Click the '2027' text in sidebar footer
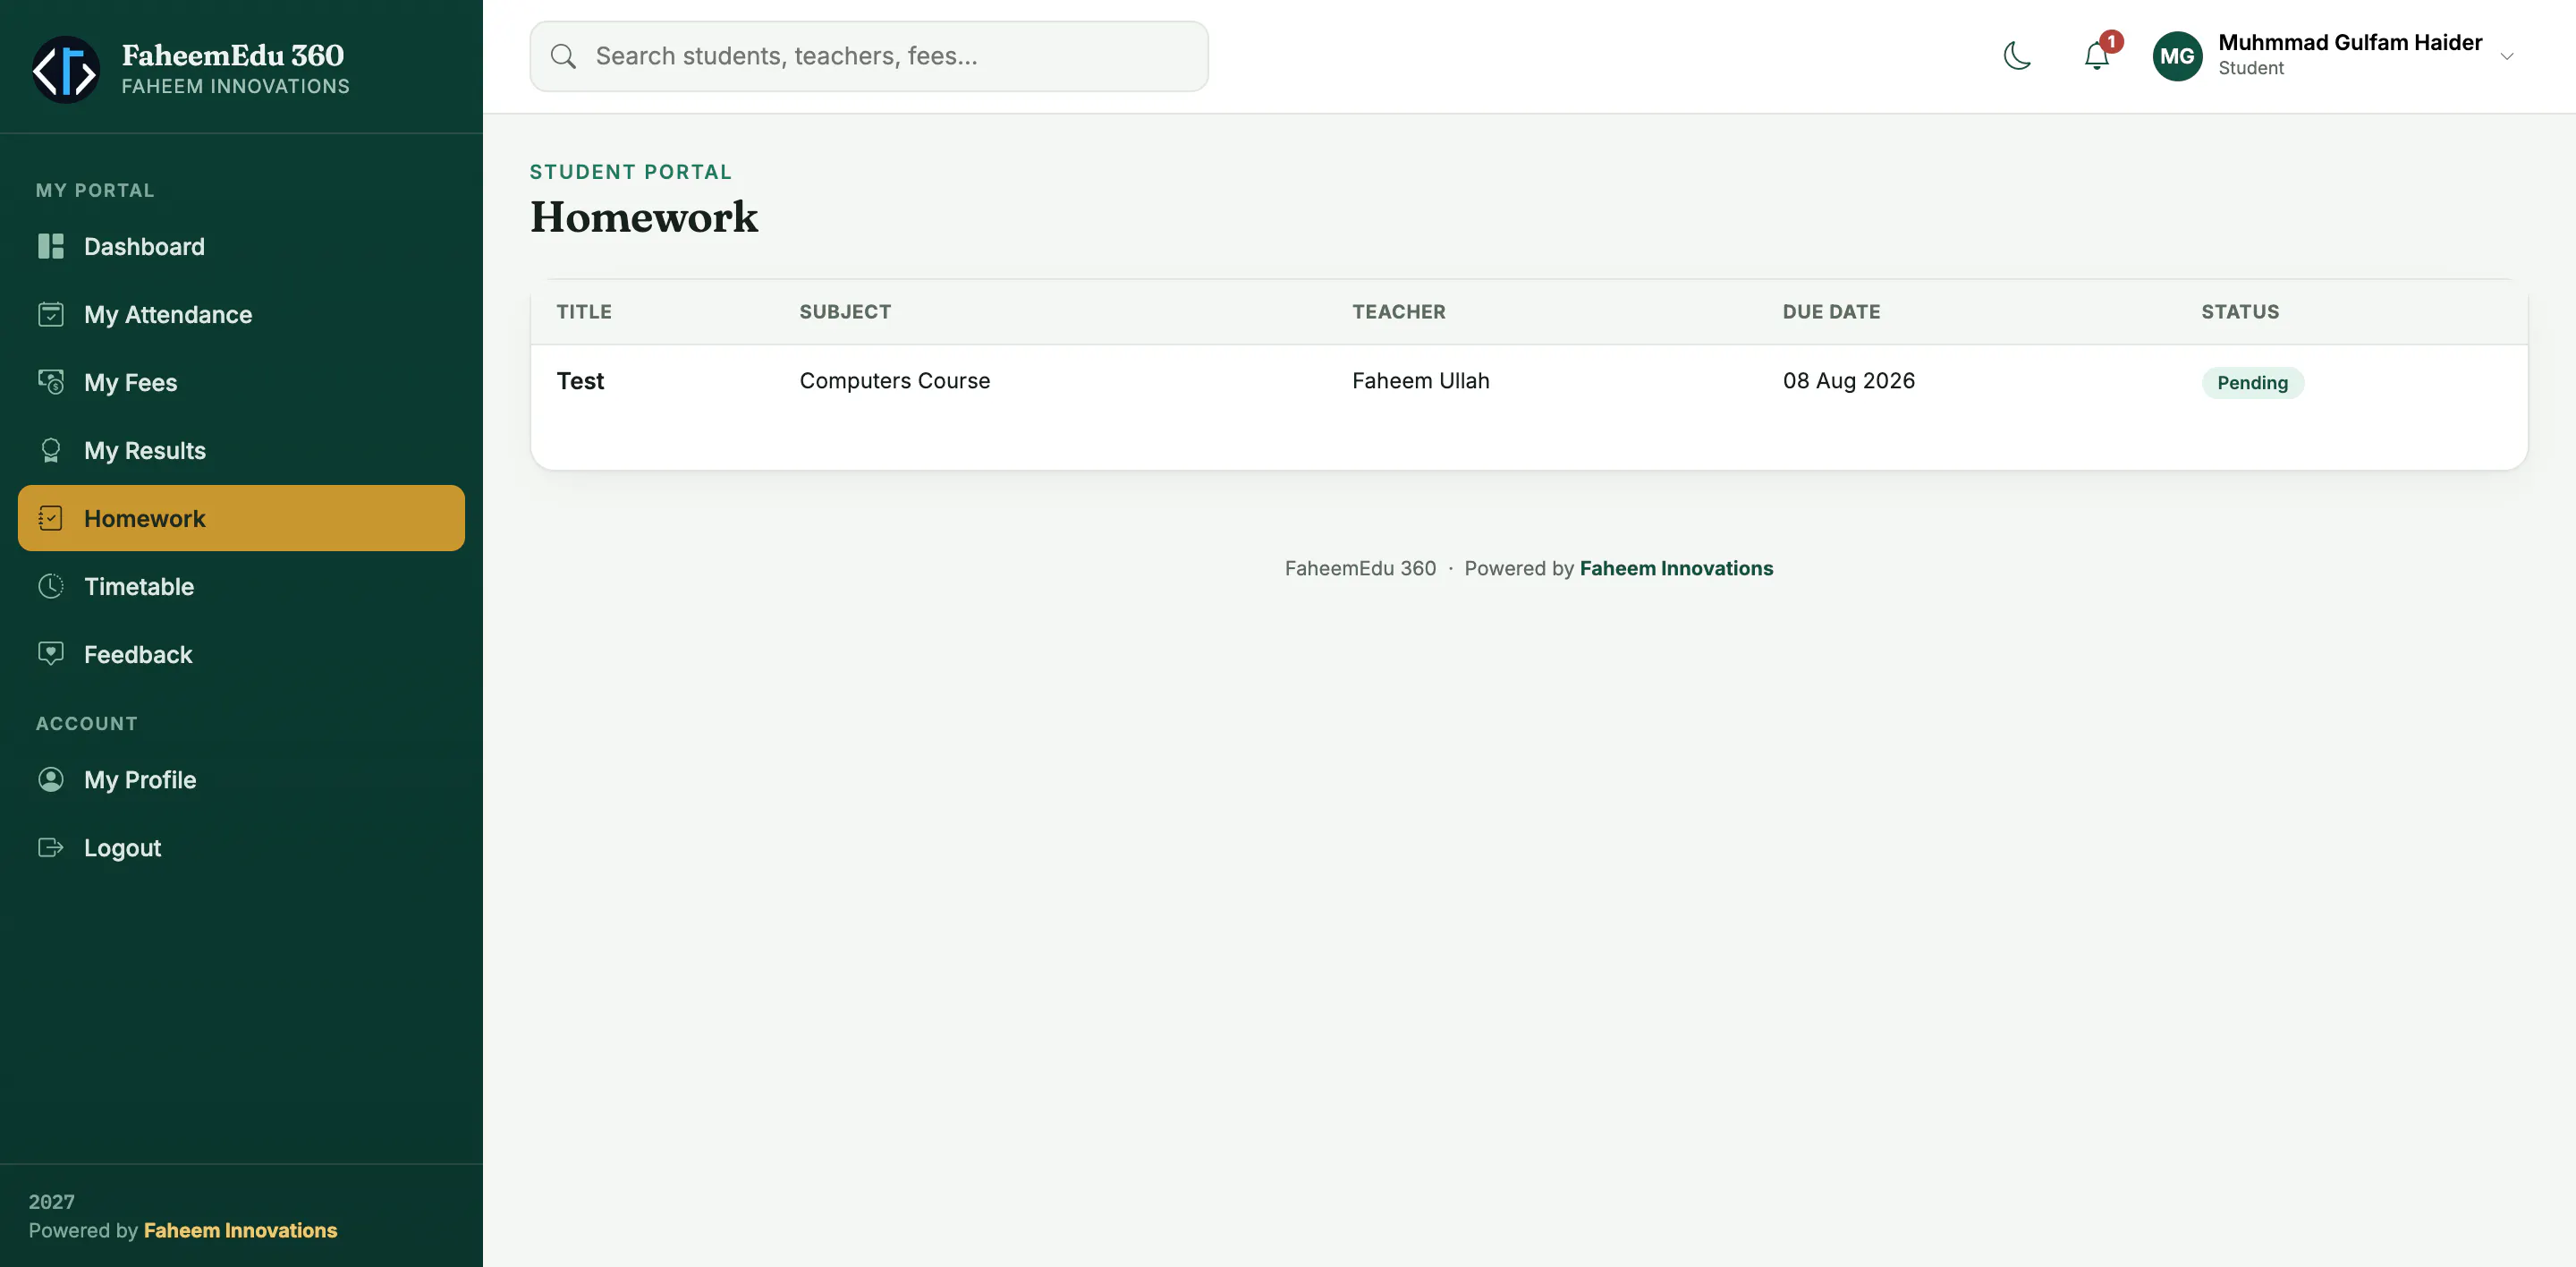 [x=52, y=1201]
